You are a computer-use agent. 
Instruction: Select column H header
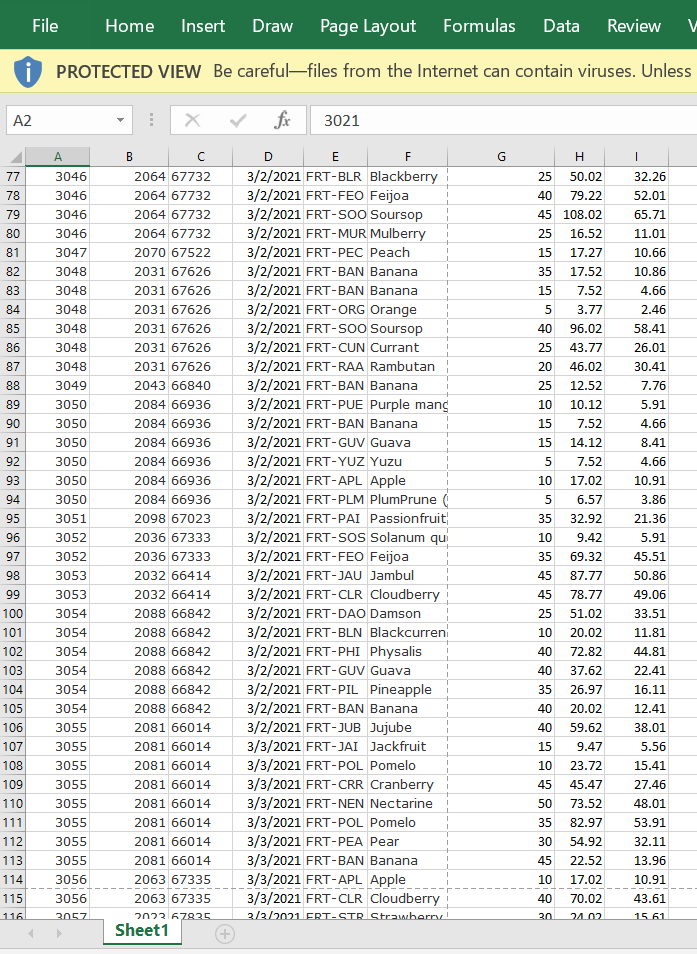580,157
